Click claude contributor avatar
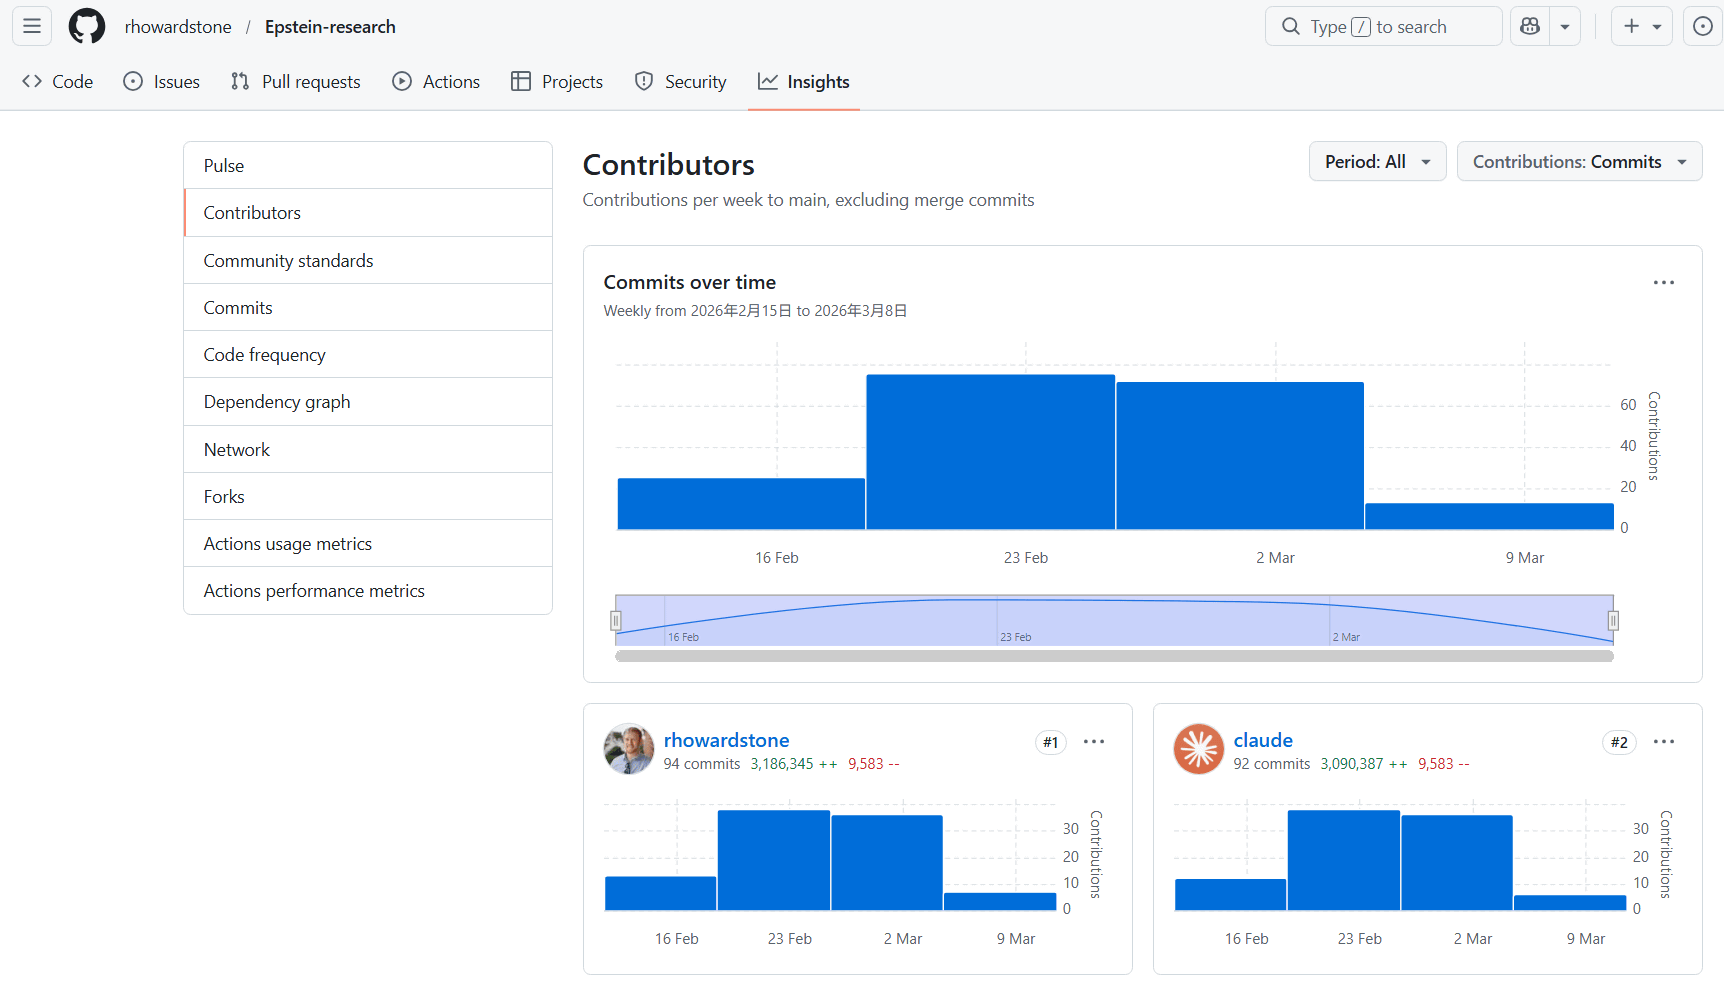 (x=1199, y=749)
